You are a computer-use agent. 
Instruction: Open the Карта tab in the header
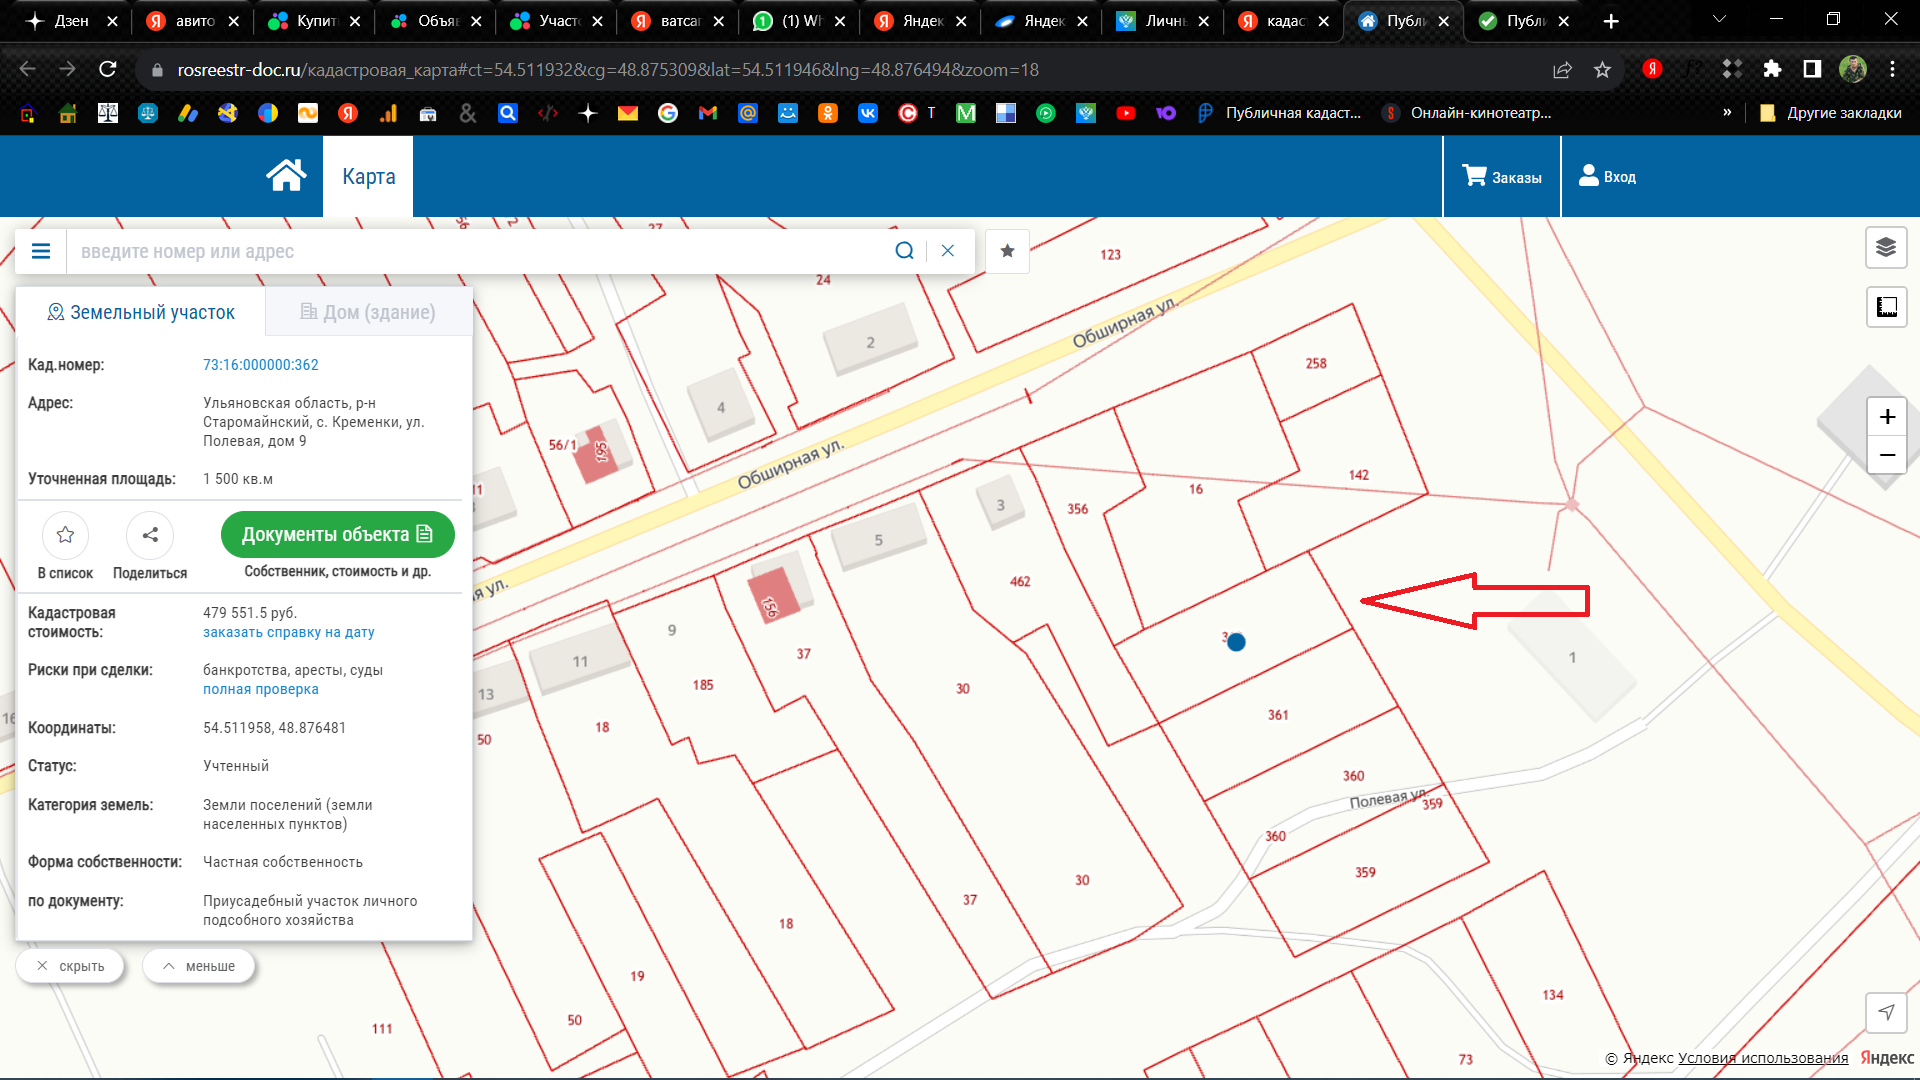pyautogui.click(x=368, y=177)
